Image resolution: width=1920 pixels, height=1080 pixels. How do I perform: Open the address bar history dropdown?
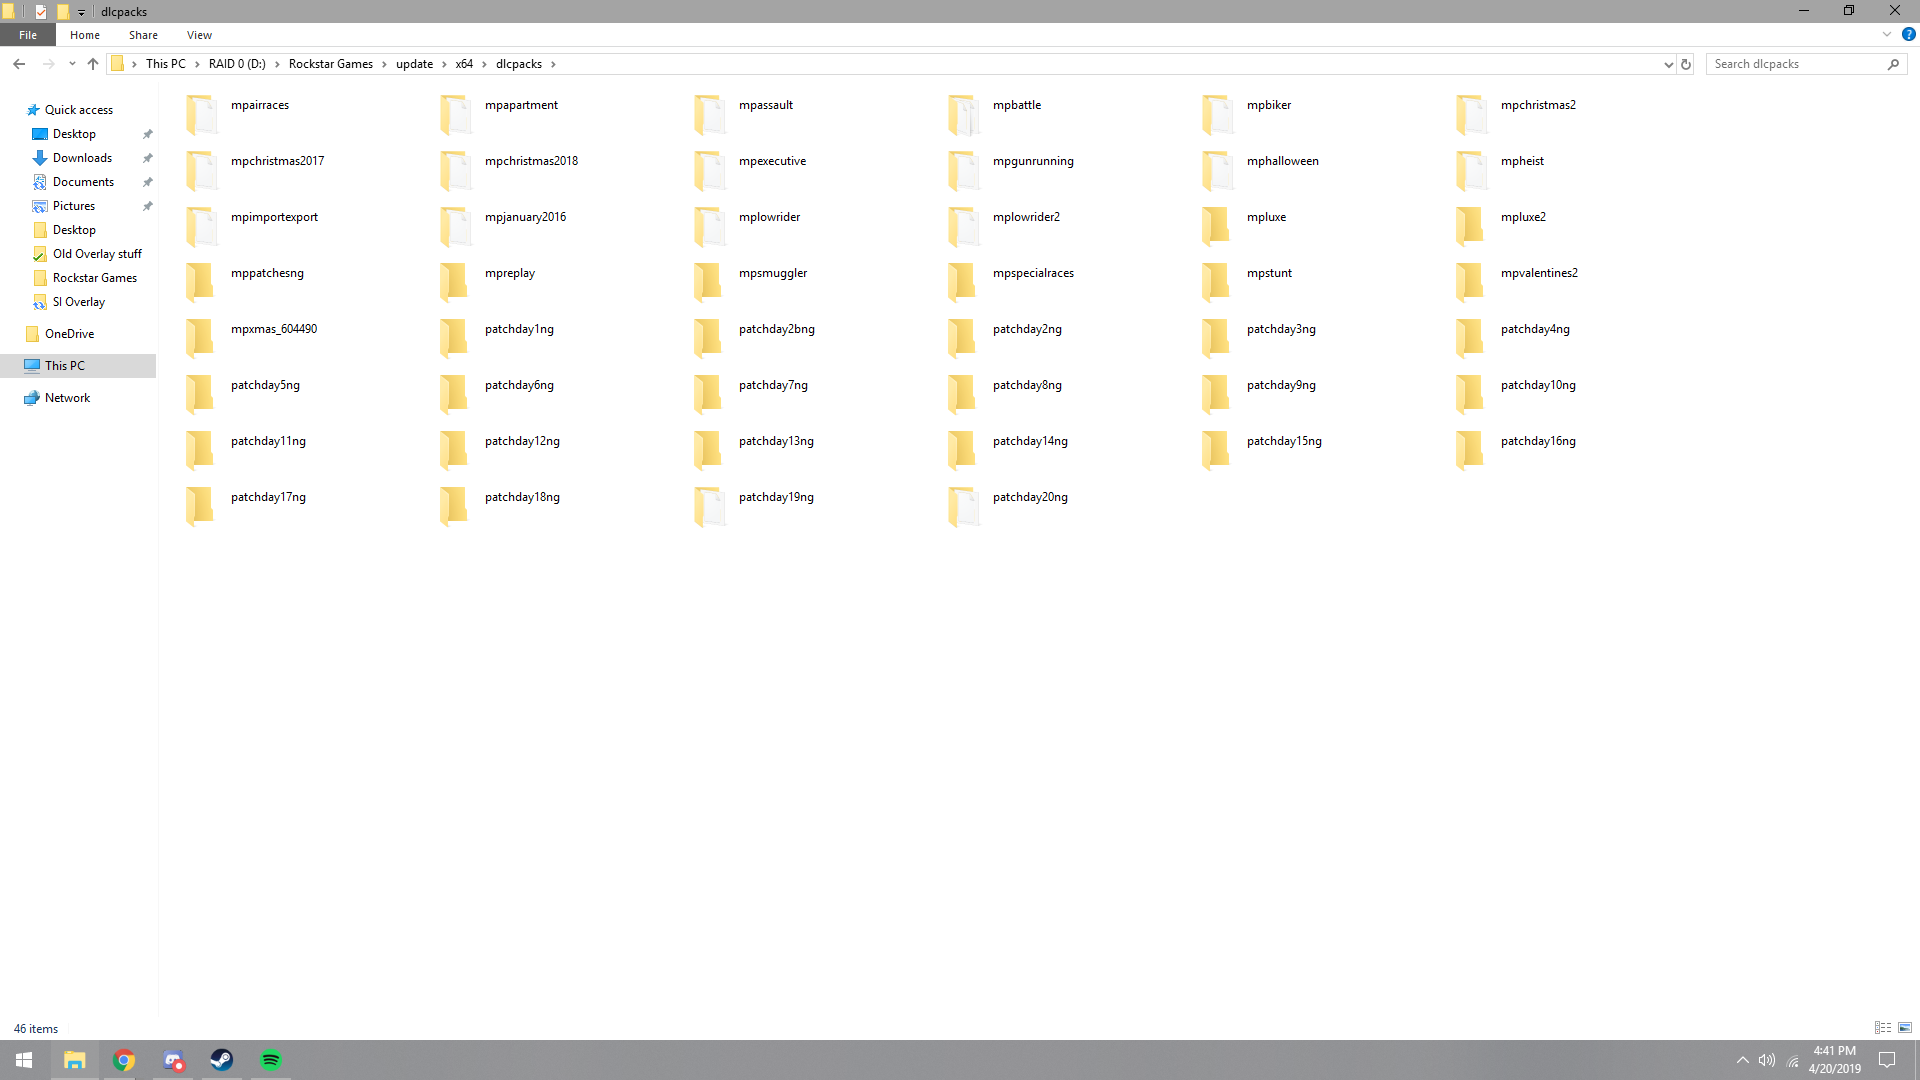(x=1668, y=64)
